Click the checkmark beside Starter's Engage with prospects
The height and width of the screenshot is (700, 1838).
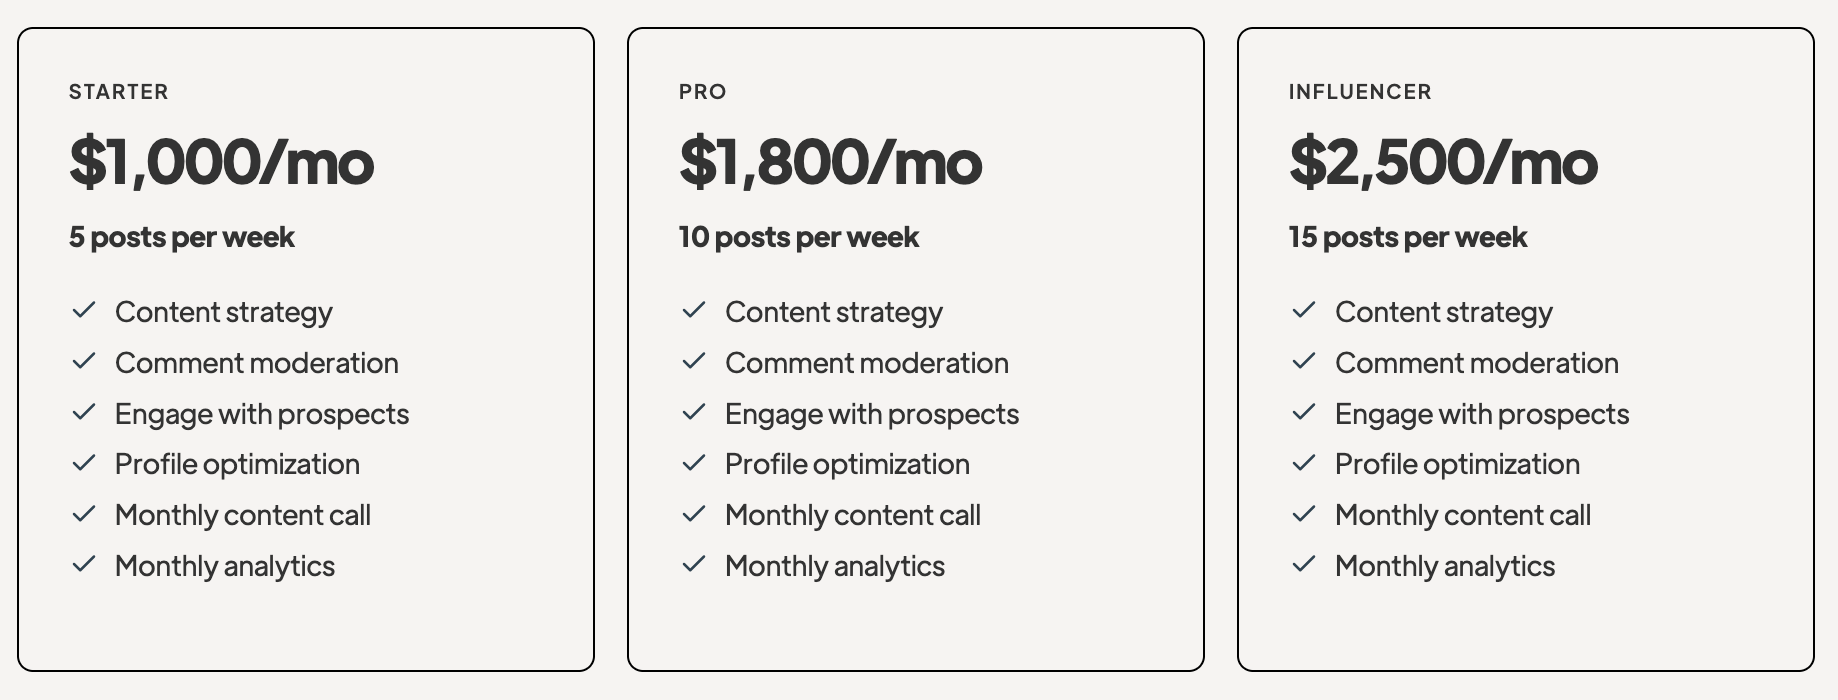pyautogui.click(x=84, y=412)
